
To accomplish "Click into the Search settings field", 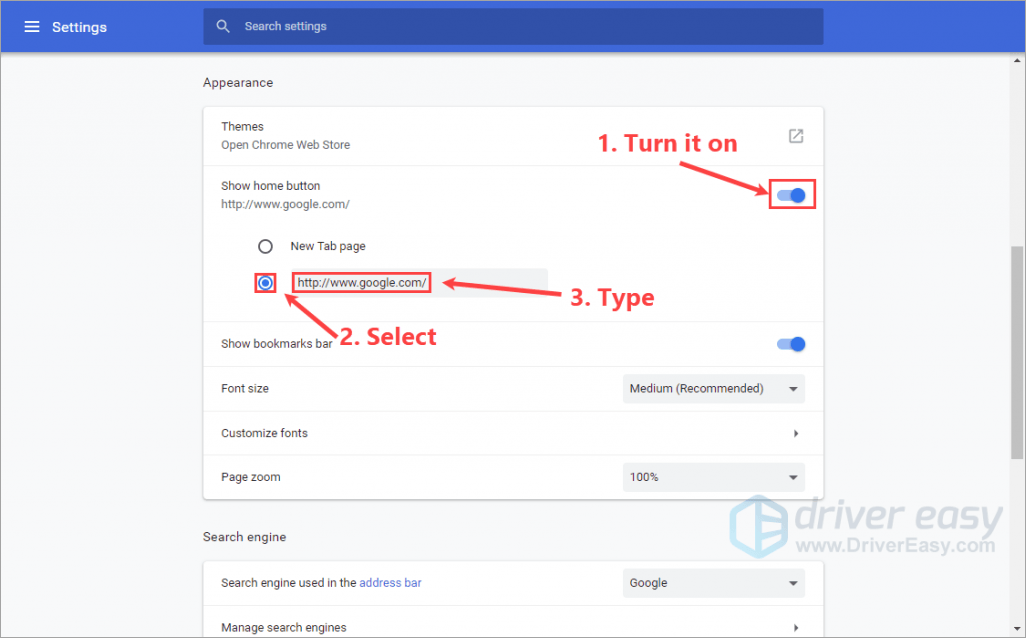I will tap(520, 26).
